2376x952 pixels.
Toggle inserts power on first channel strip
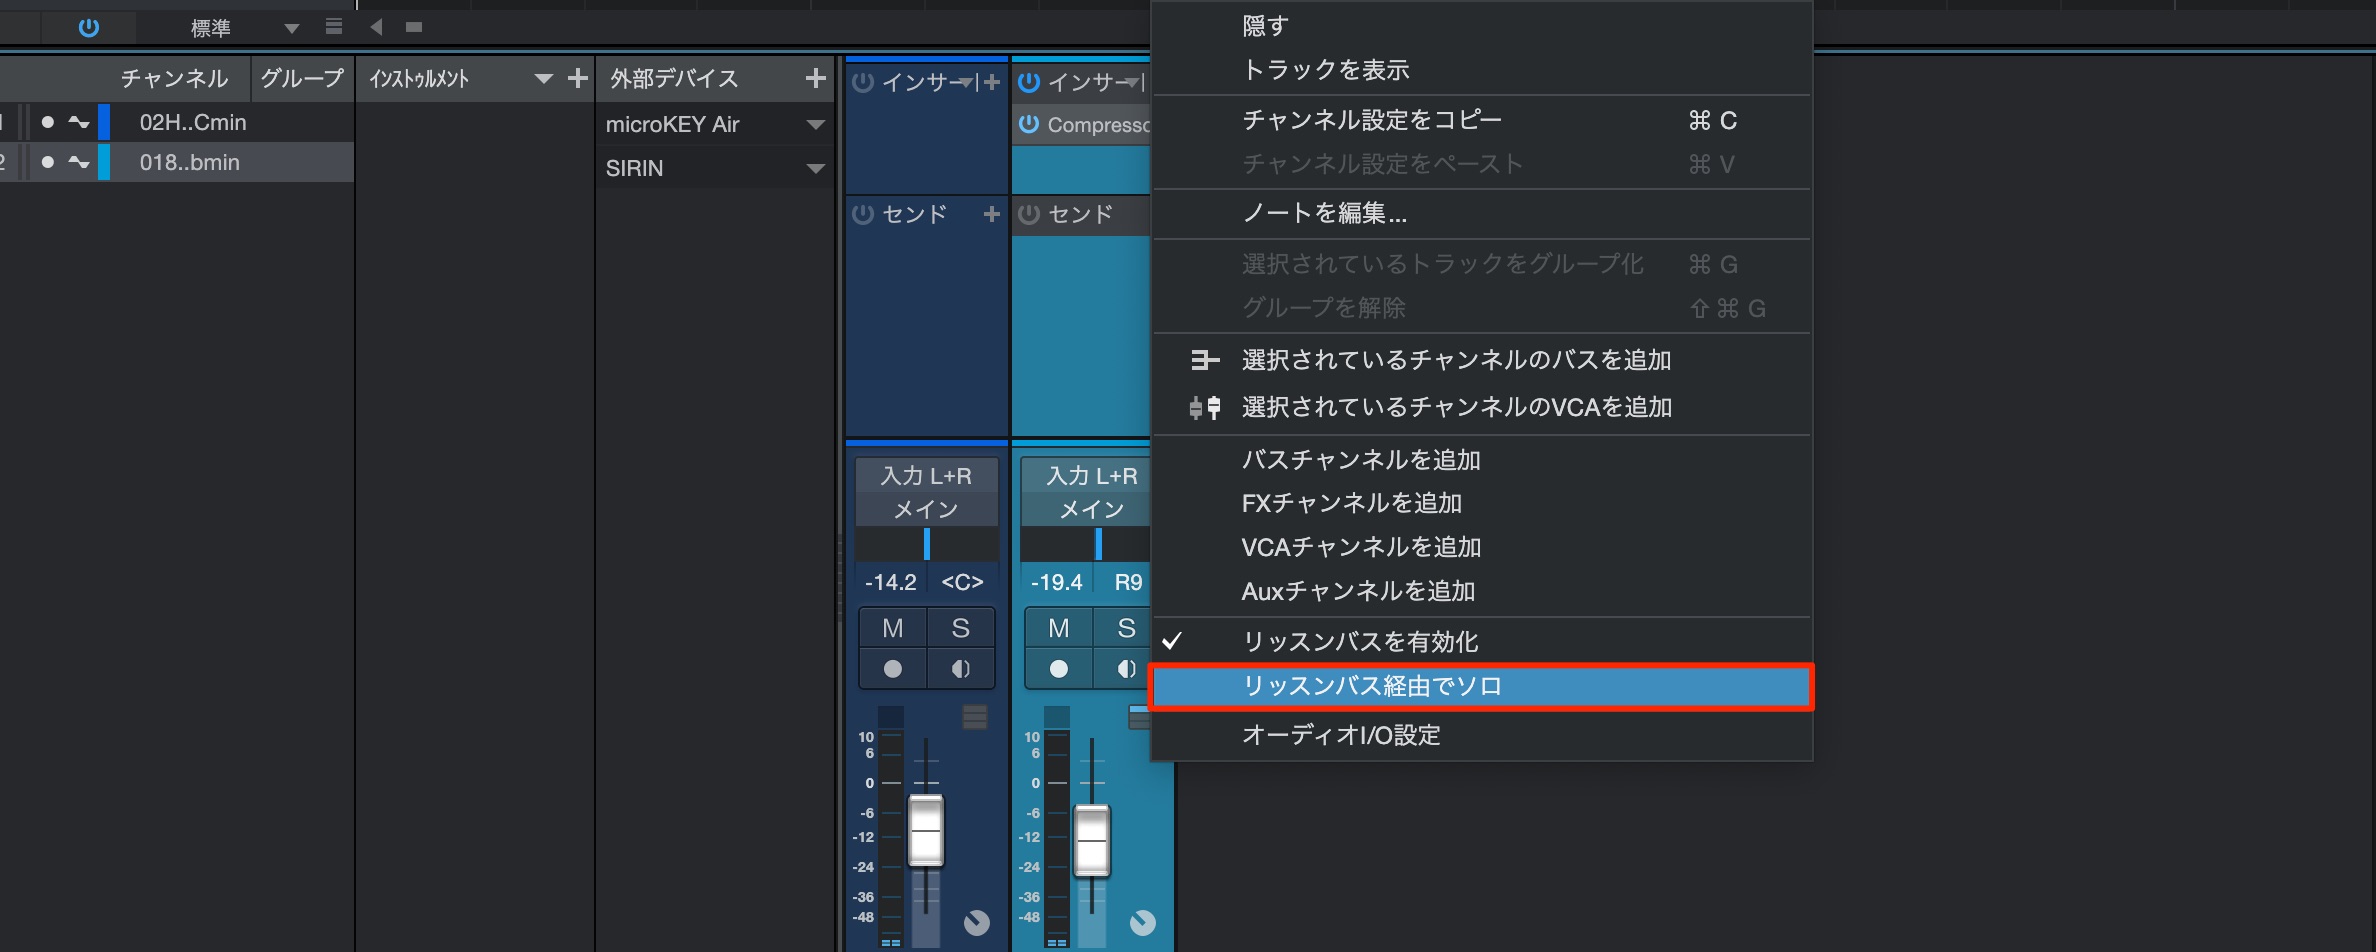point(863,82)
